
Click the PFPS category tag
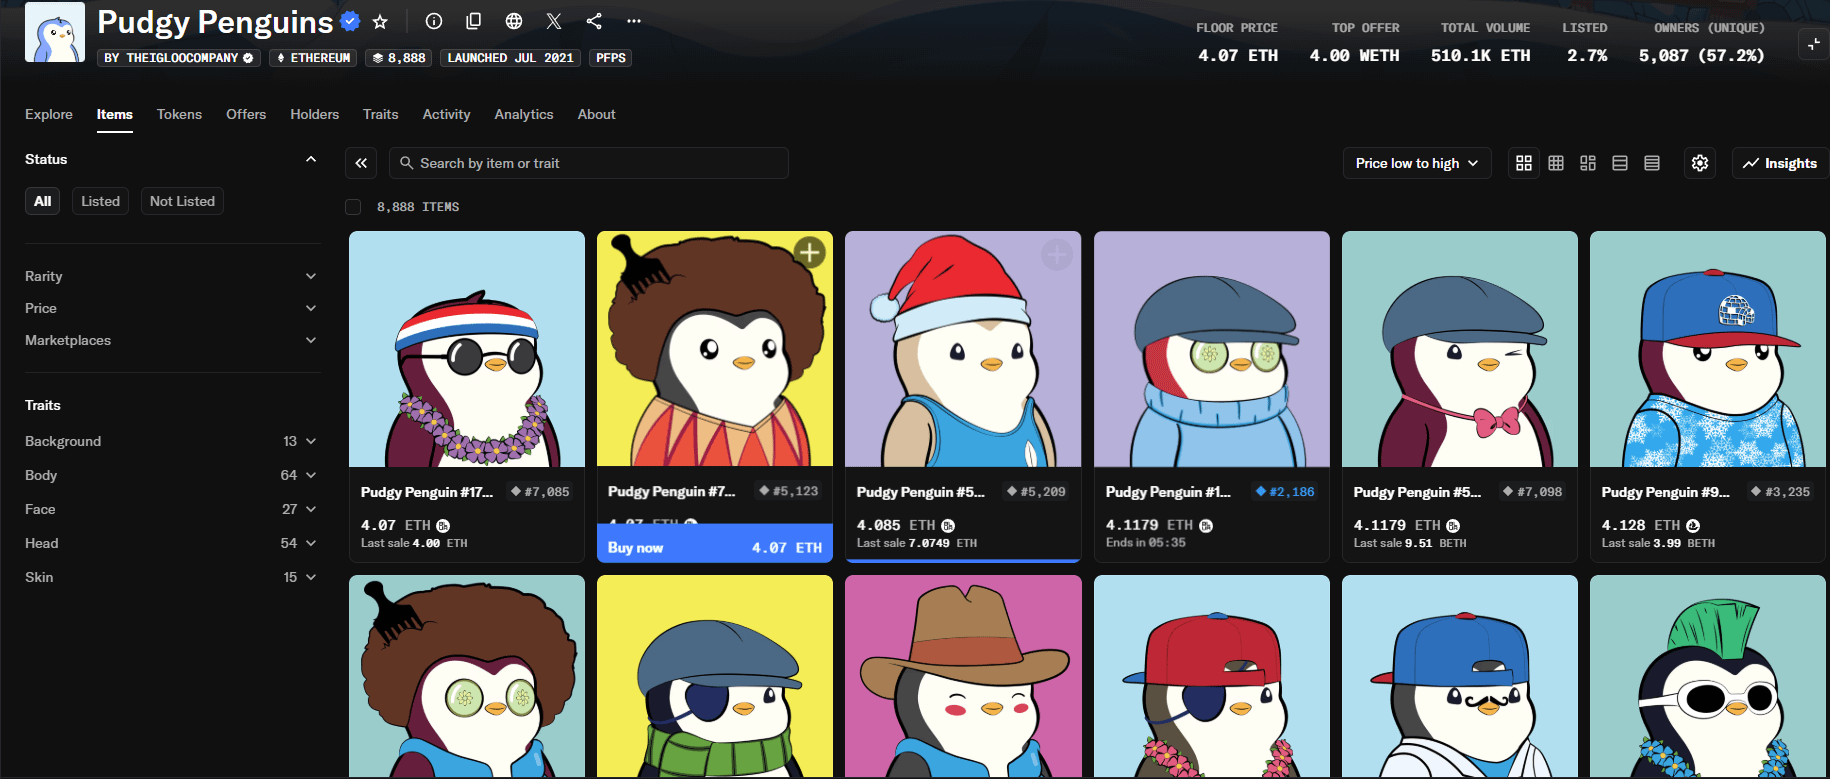[610, 58]
